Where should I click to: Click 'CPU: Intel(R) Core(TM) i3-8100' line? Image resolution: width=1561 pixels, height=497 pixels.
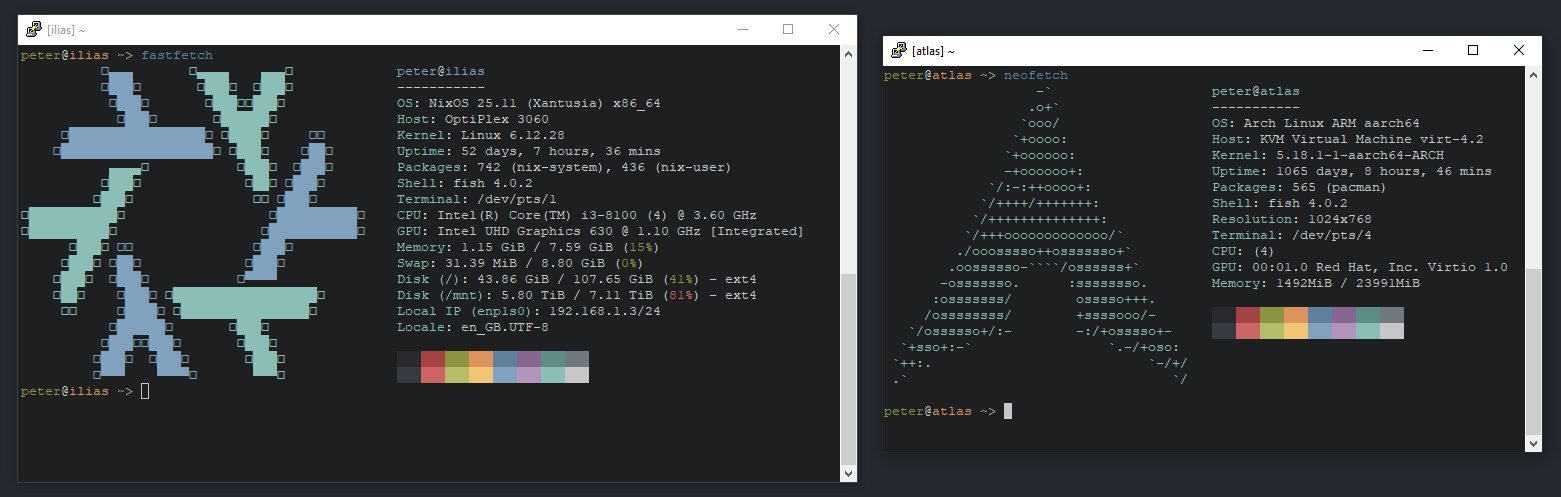coord(576,215)
